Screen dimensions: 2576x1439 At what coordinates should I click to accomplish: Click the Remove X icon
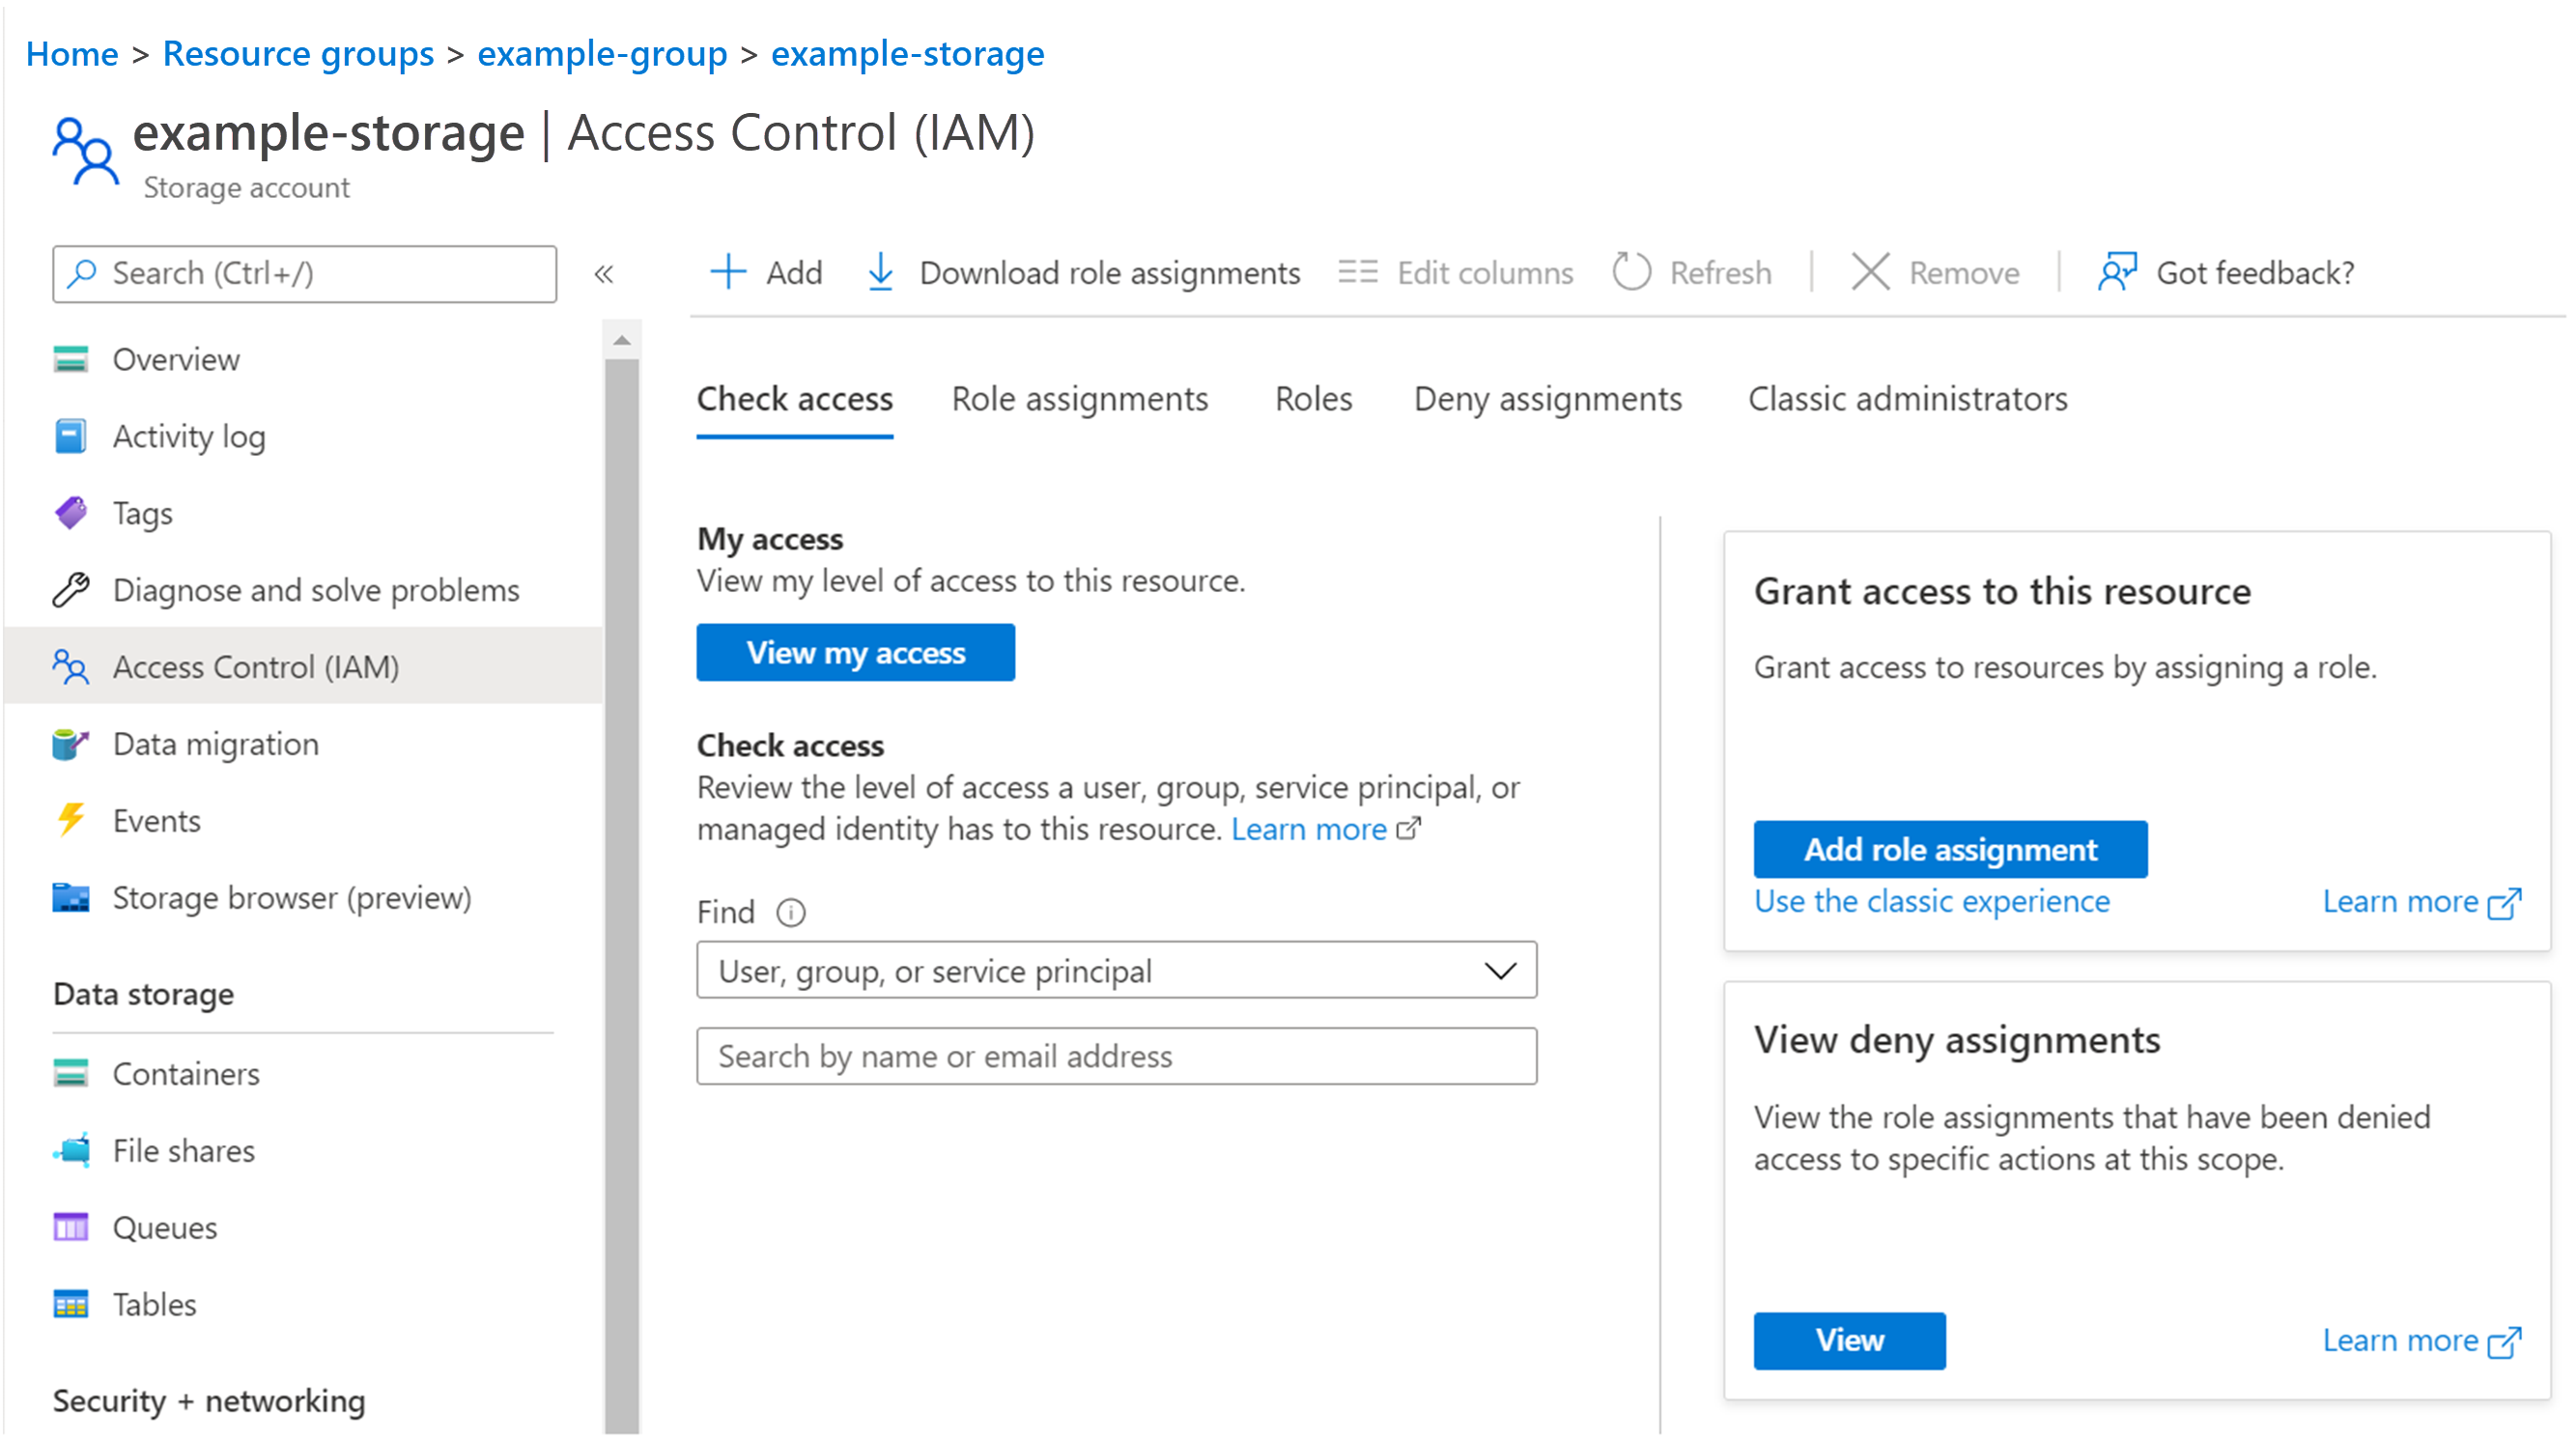pyautogui.click(x=1870, y=272)
